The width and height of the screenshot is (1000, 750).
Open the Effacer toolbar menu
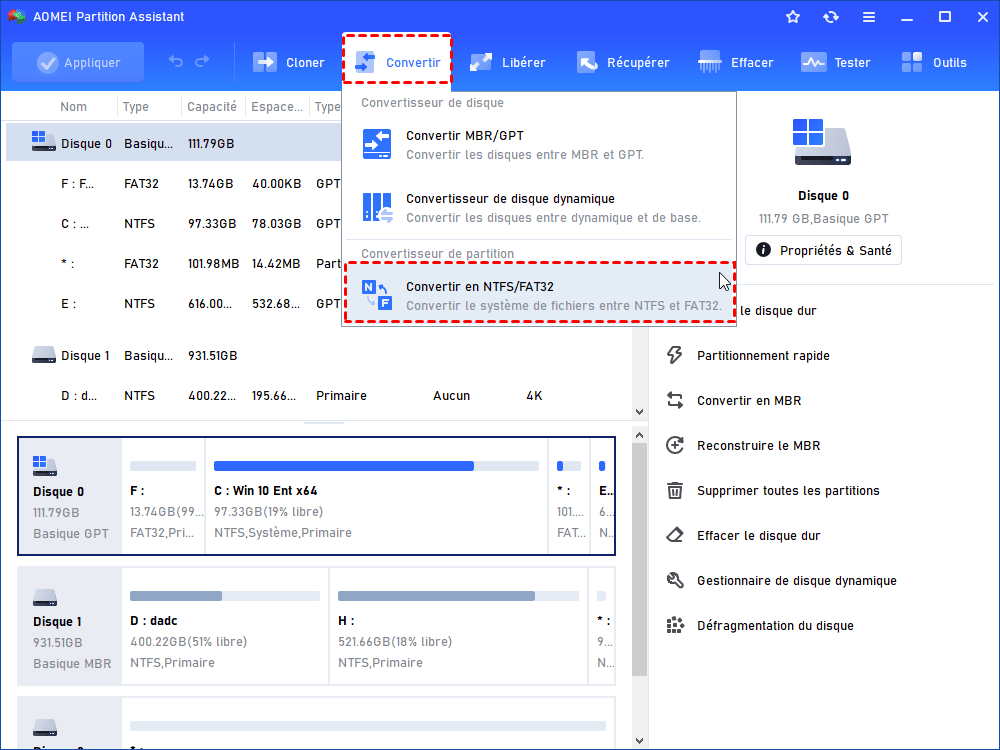coord(735,62)
